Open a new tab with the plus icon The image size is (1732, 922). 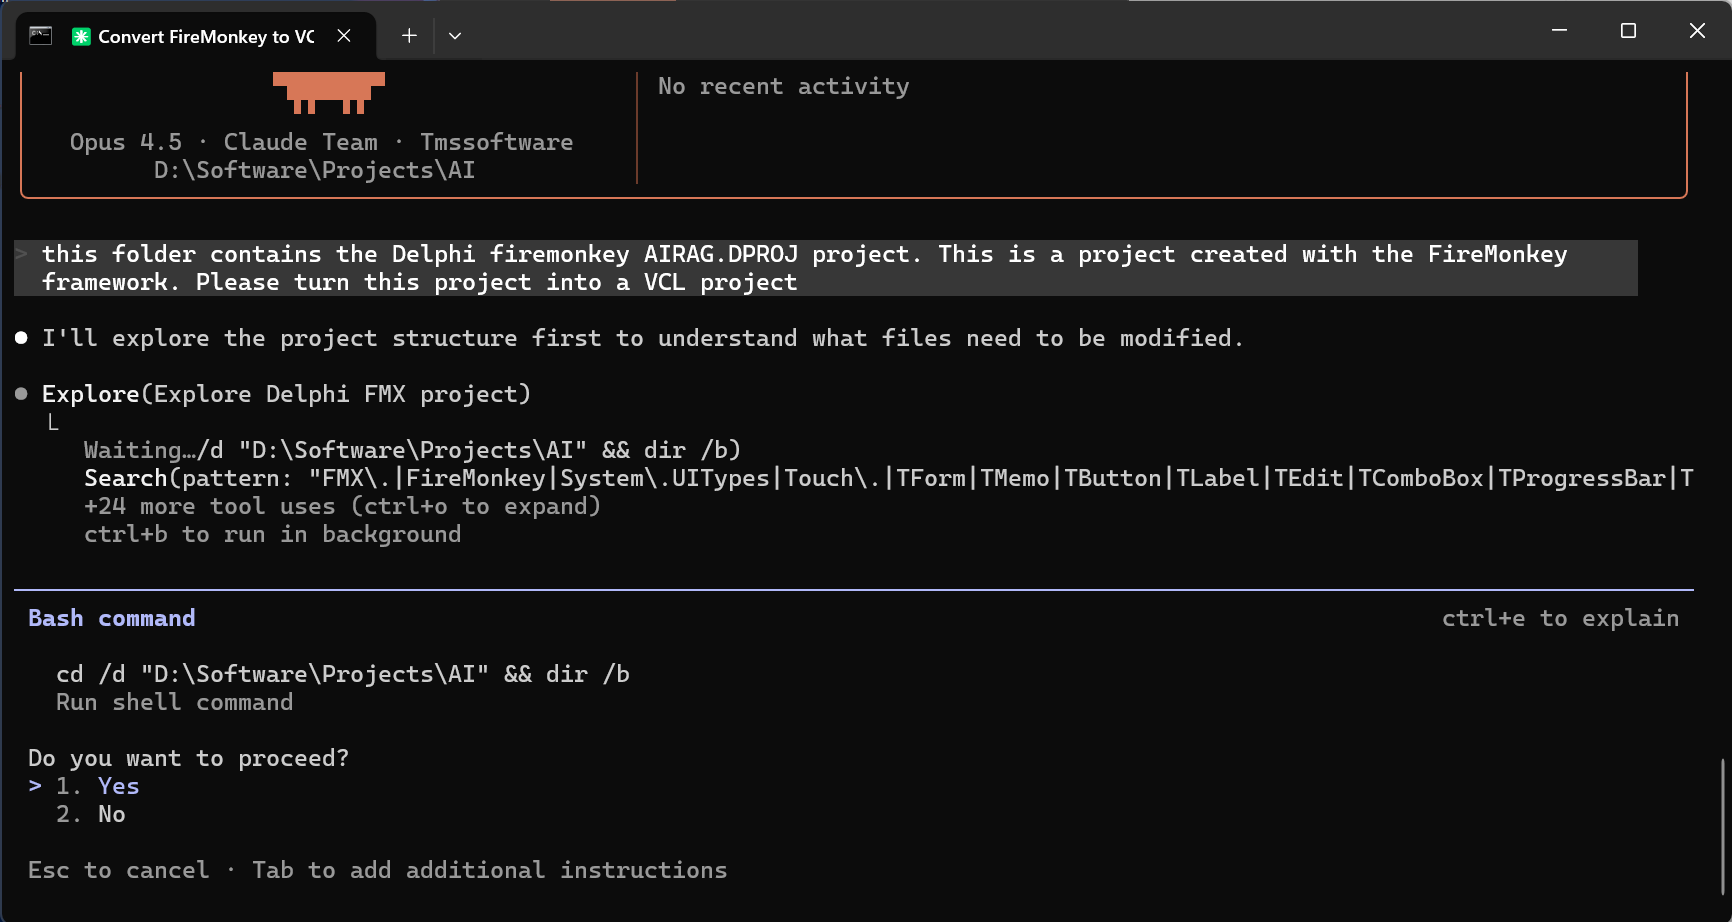(408, 35)
